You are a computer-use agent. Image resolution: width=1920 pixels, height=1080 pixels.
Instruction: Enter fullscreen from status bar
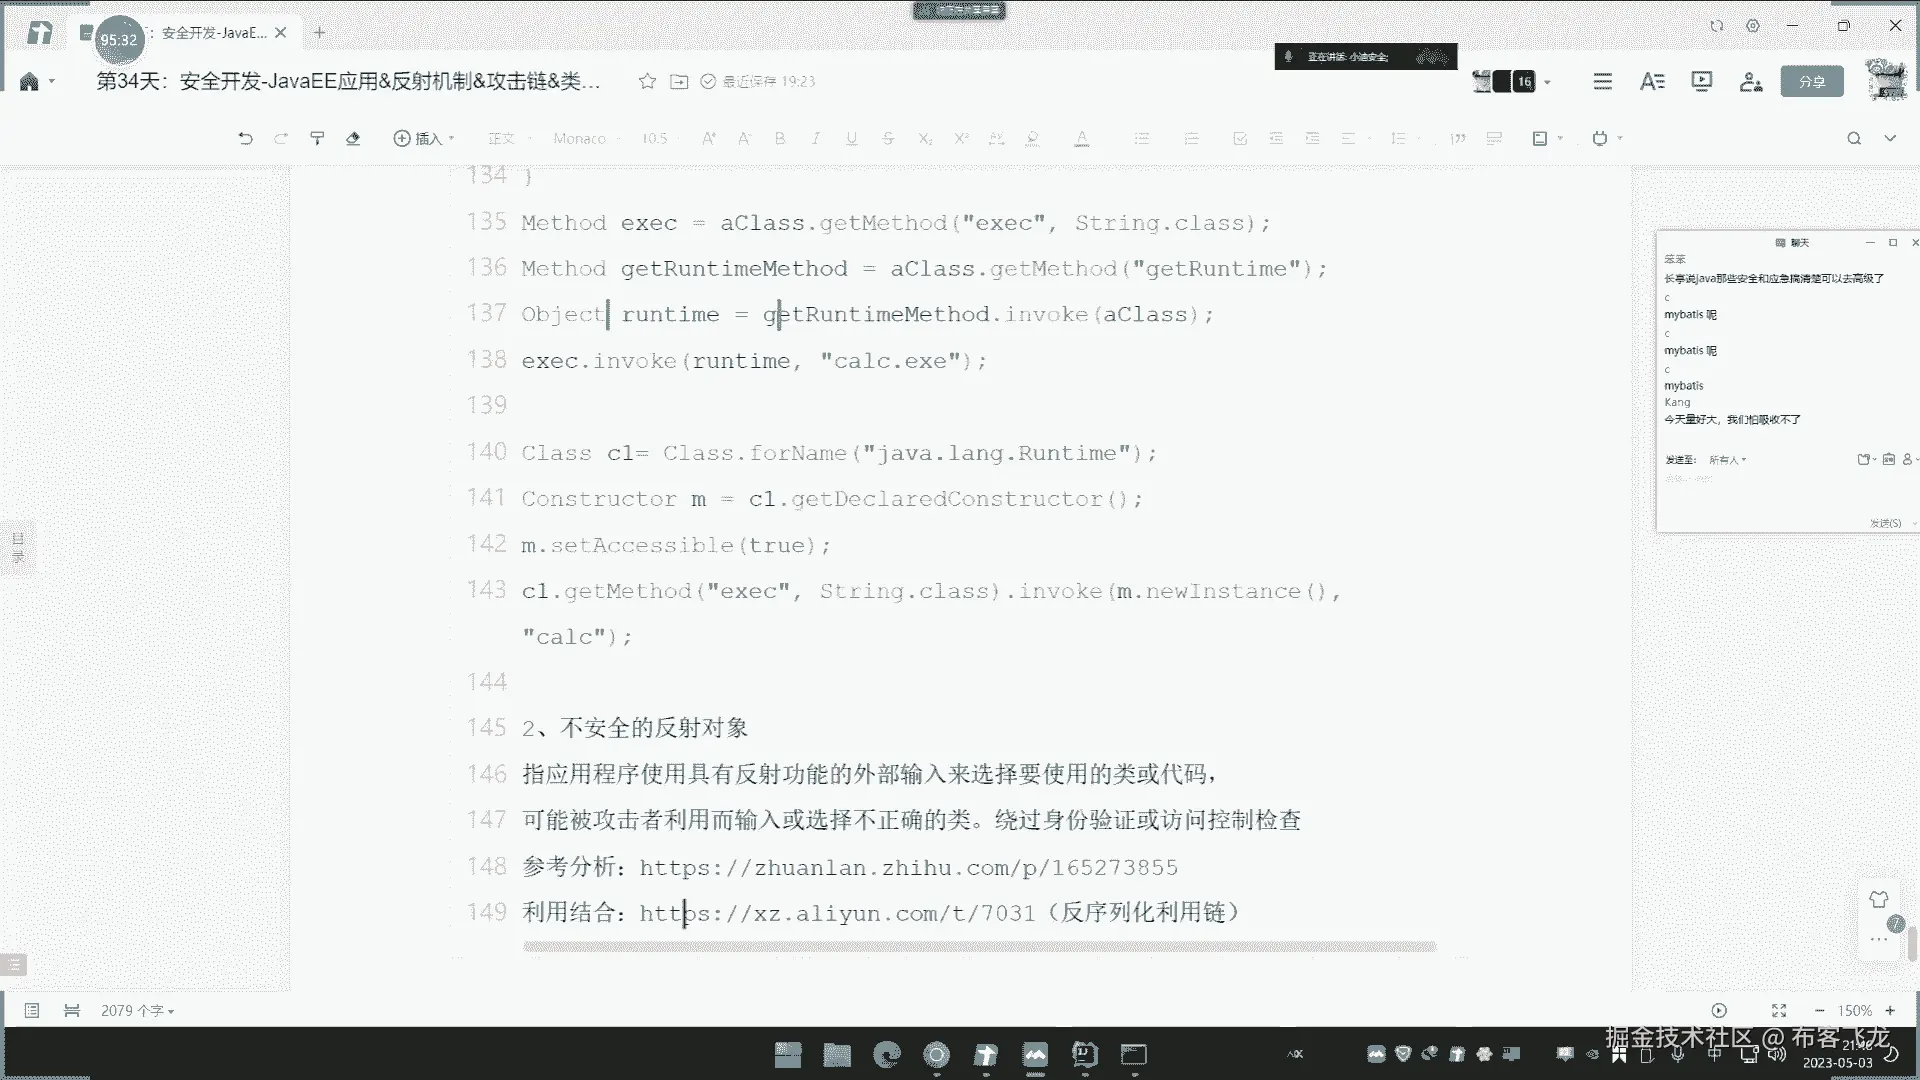click(x=1778, y=1010)
